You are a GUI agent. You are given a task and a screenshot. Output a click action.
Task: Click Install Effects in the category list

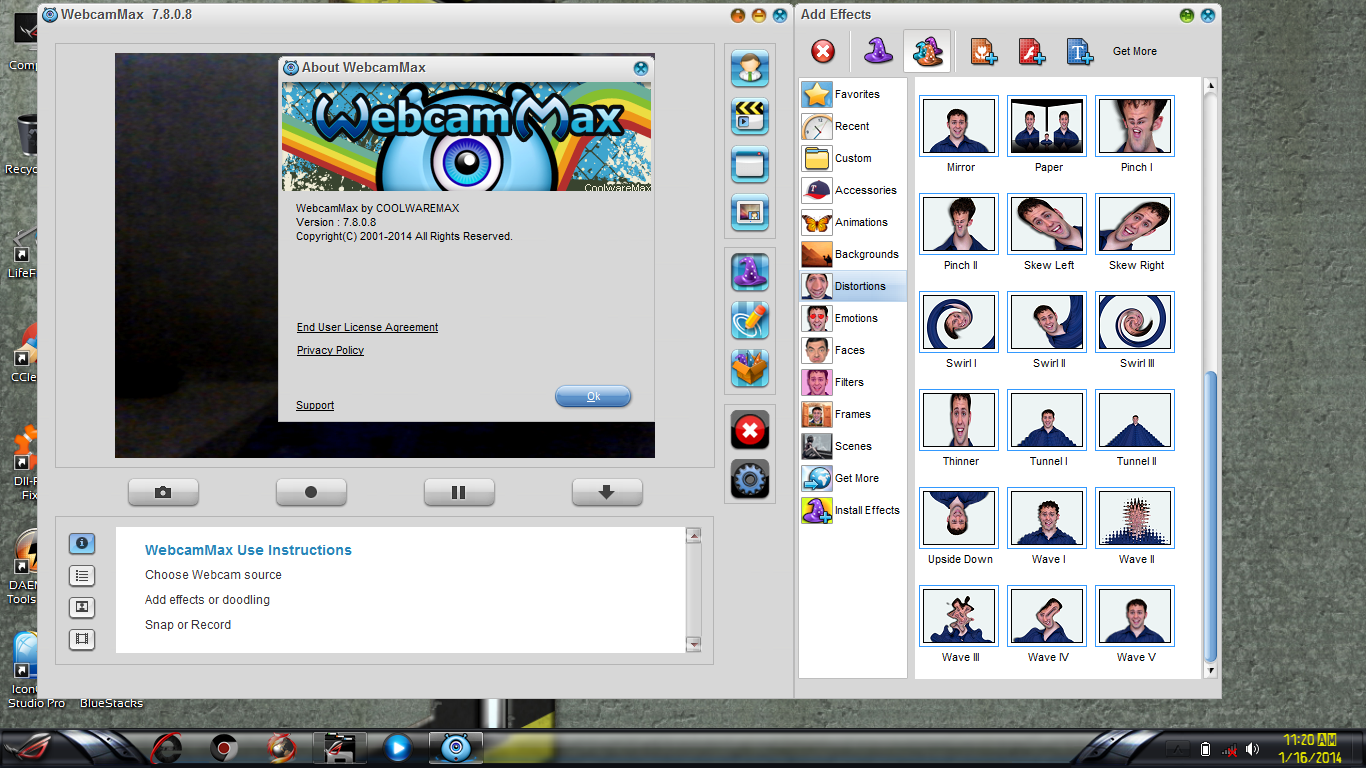coord(853,510)
